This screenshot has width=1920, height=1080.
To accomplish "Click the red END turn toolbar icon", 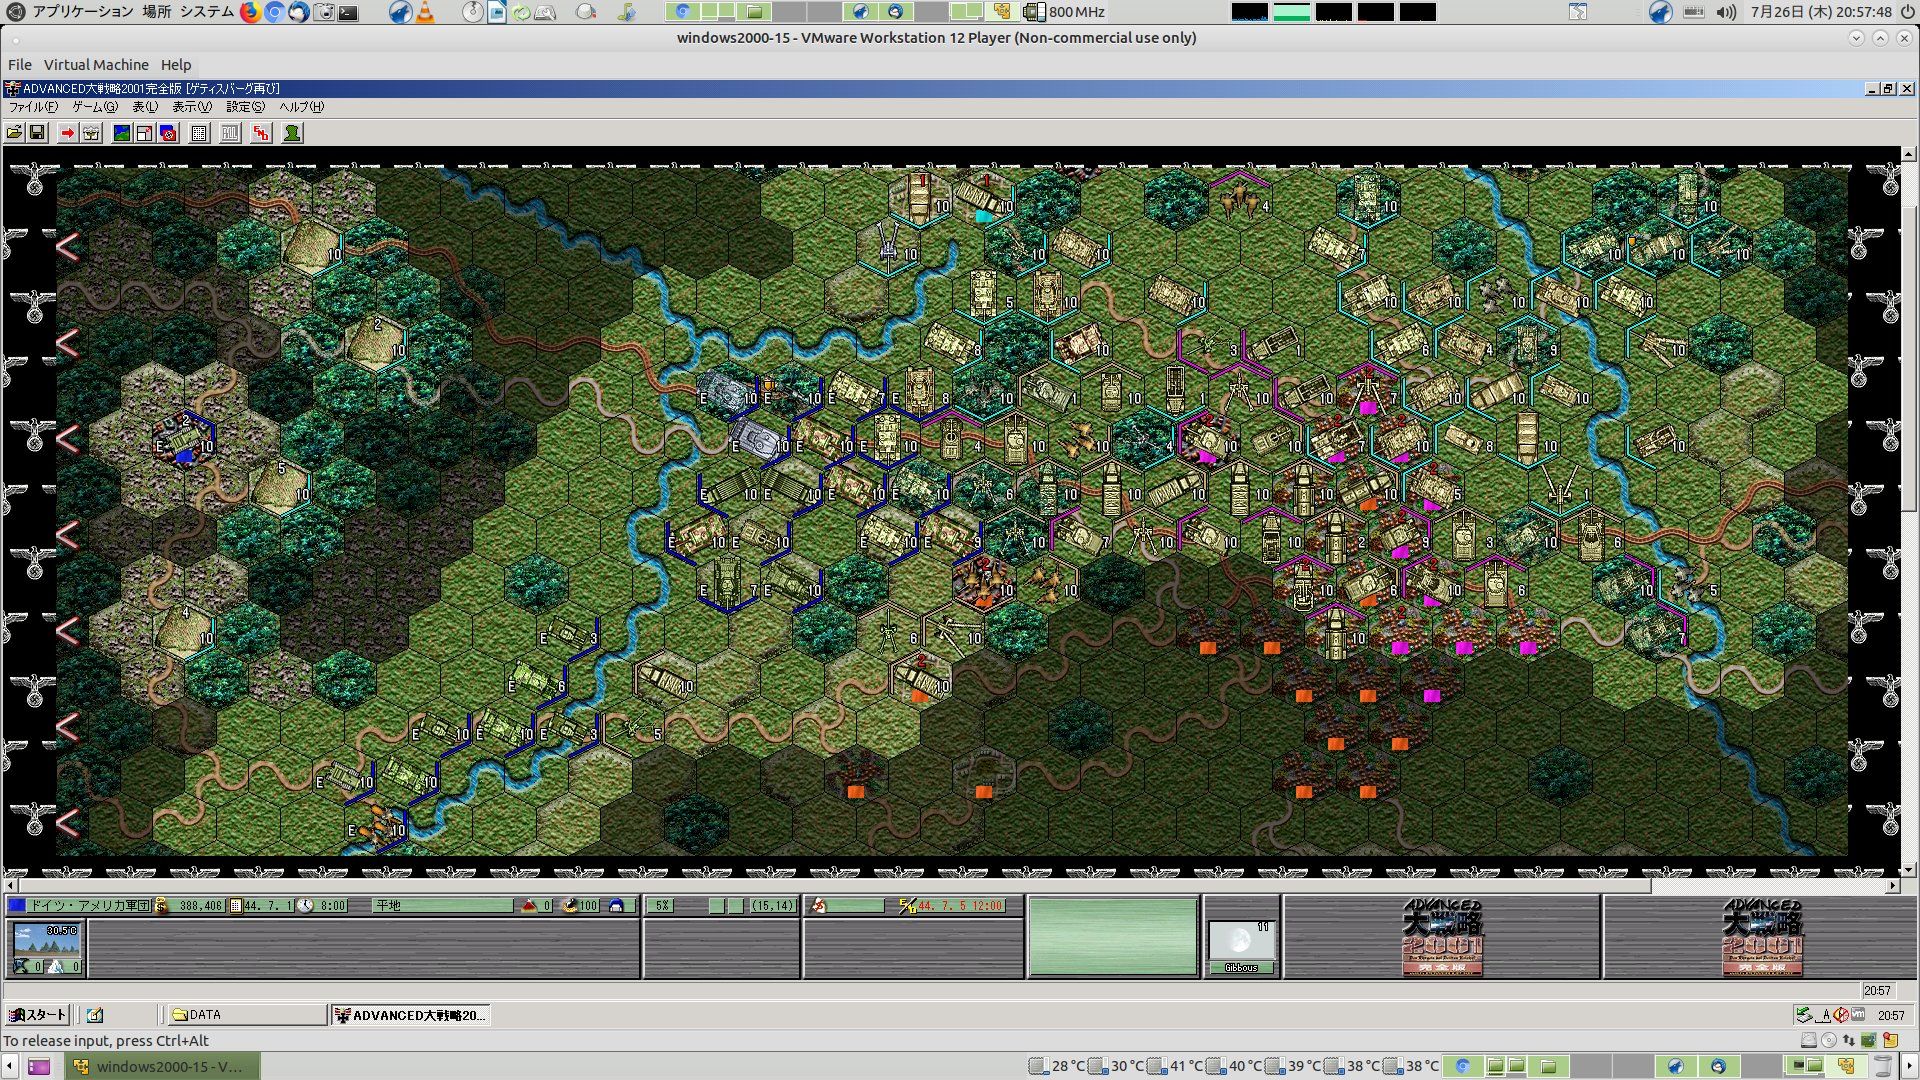I will tap(261, 133).
